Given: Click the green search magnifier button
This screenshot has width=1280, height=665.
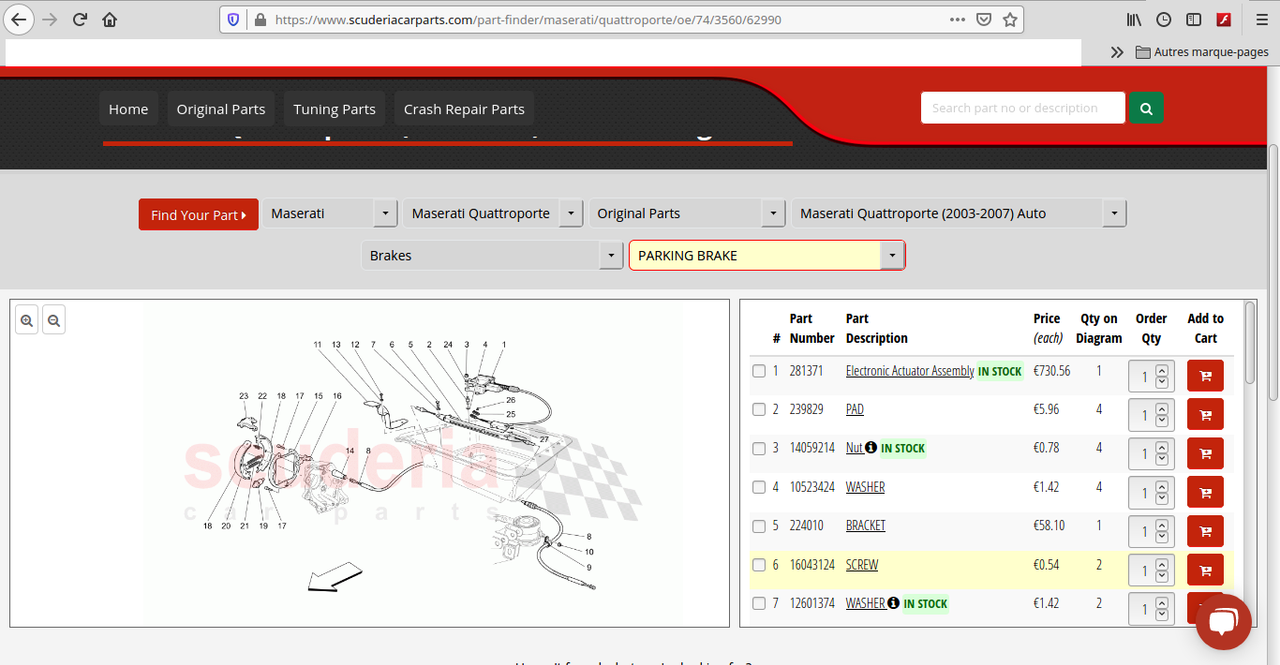Looking at the screenshot, I should click(1146, 108).
